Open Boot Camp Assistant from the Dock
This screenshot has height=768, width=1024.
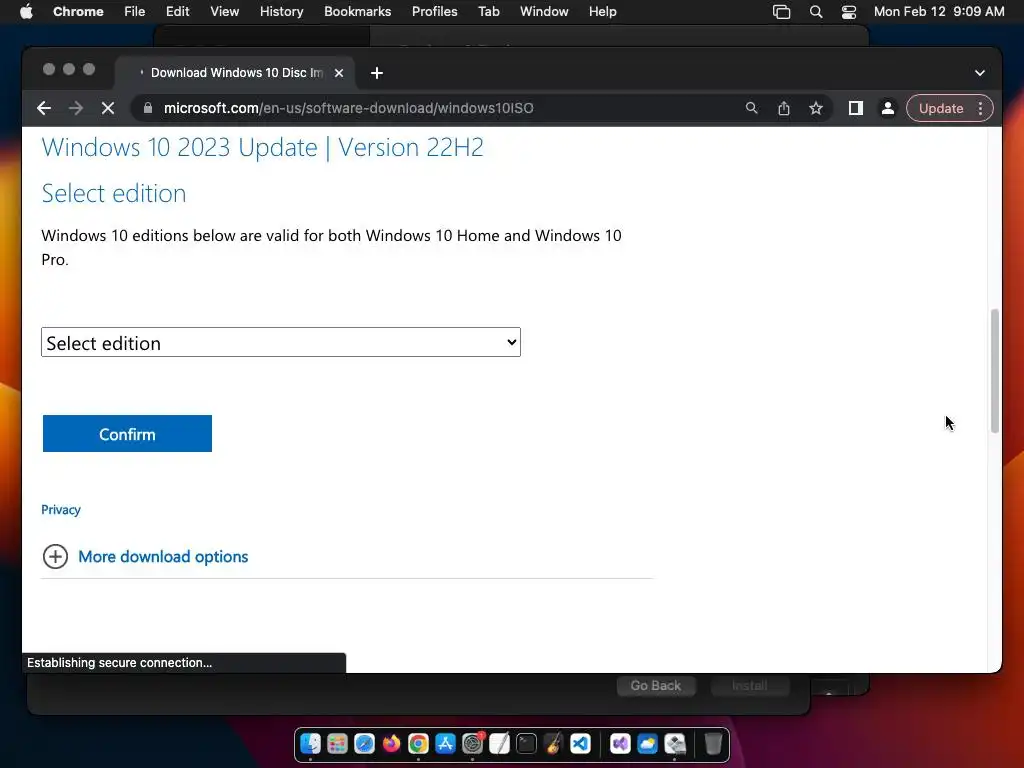click(675, 744)
